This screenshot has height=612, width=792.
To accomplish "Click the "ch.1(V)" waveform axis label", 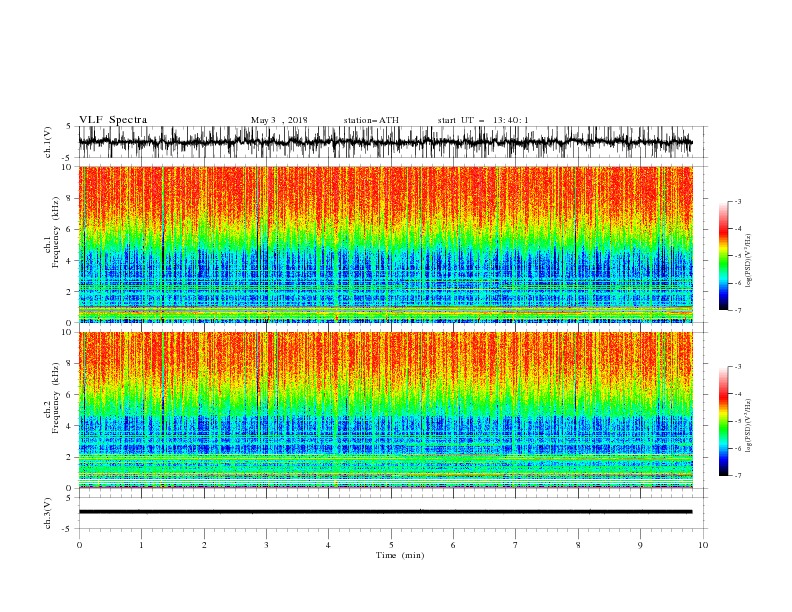I will [48, 142].
